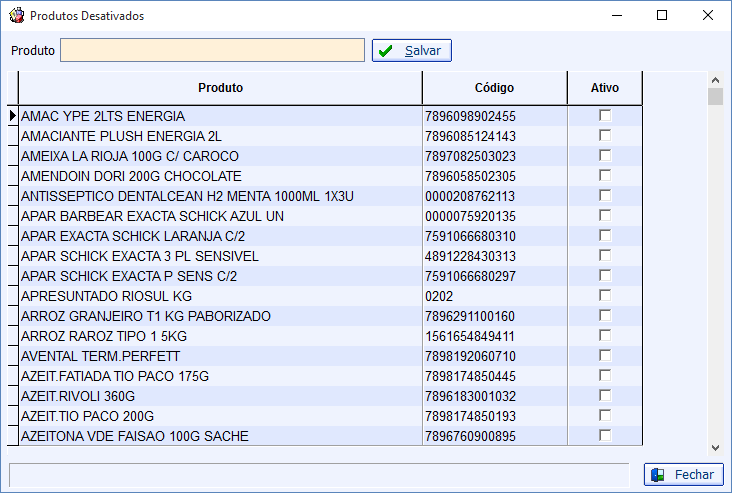Activate AZEITONA VDE FAISAO 100G SACHE checkbox
The width and height of the screenshot is (732, 493).
click(605, 436)
